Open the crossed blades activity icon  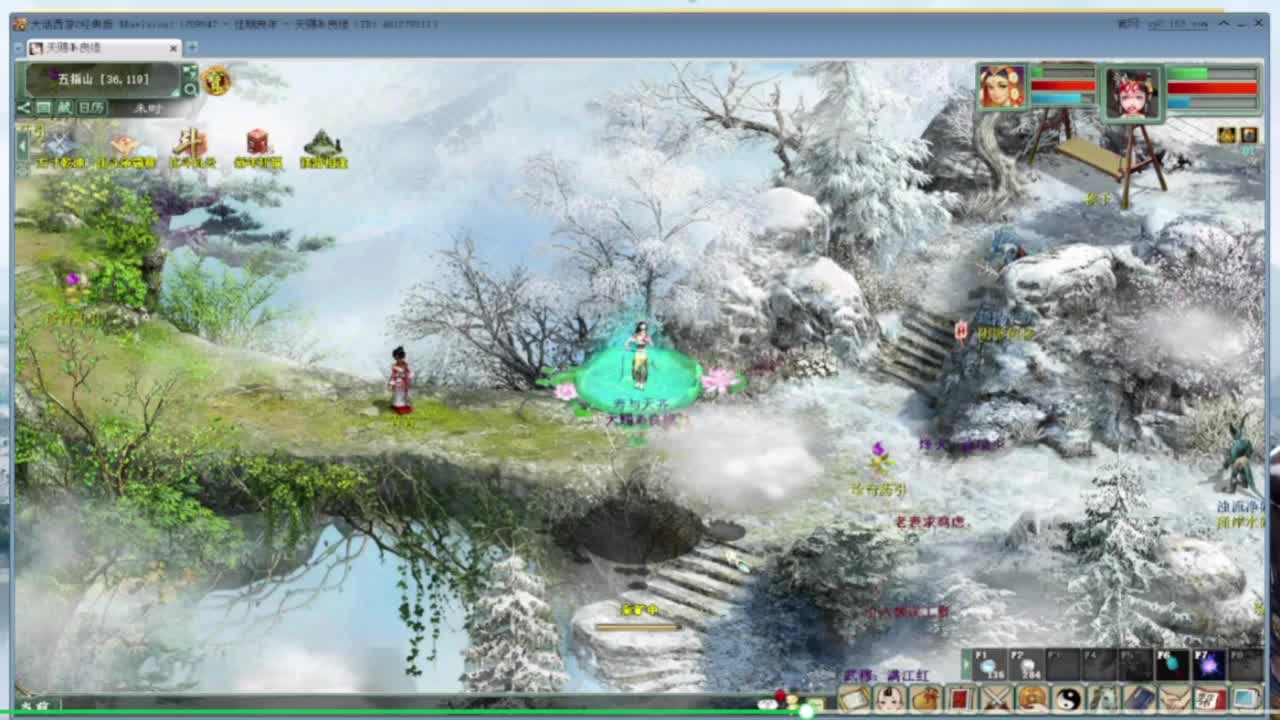[61, 144]
